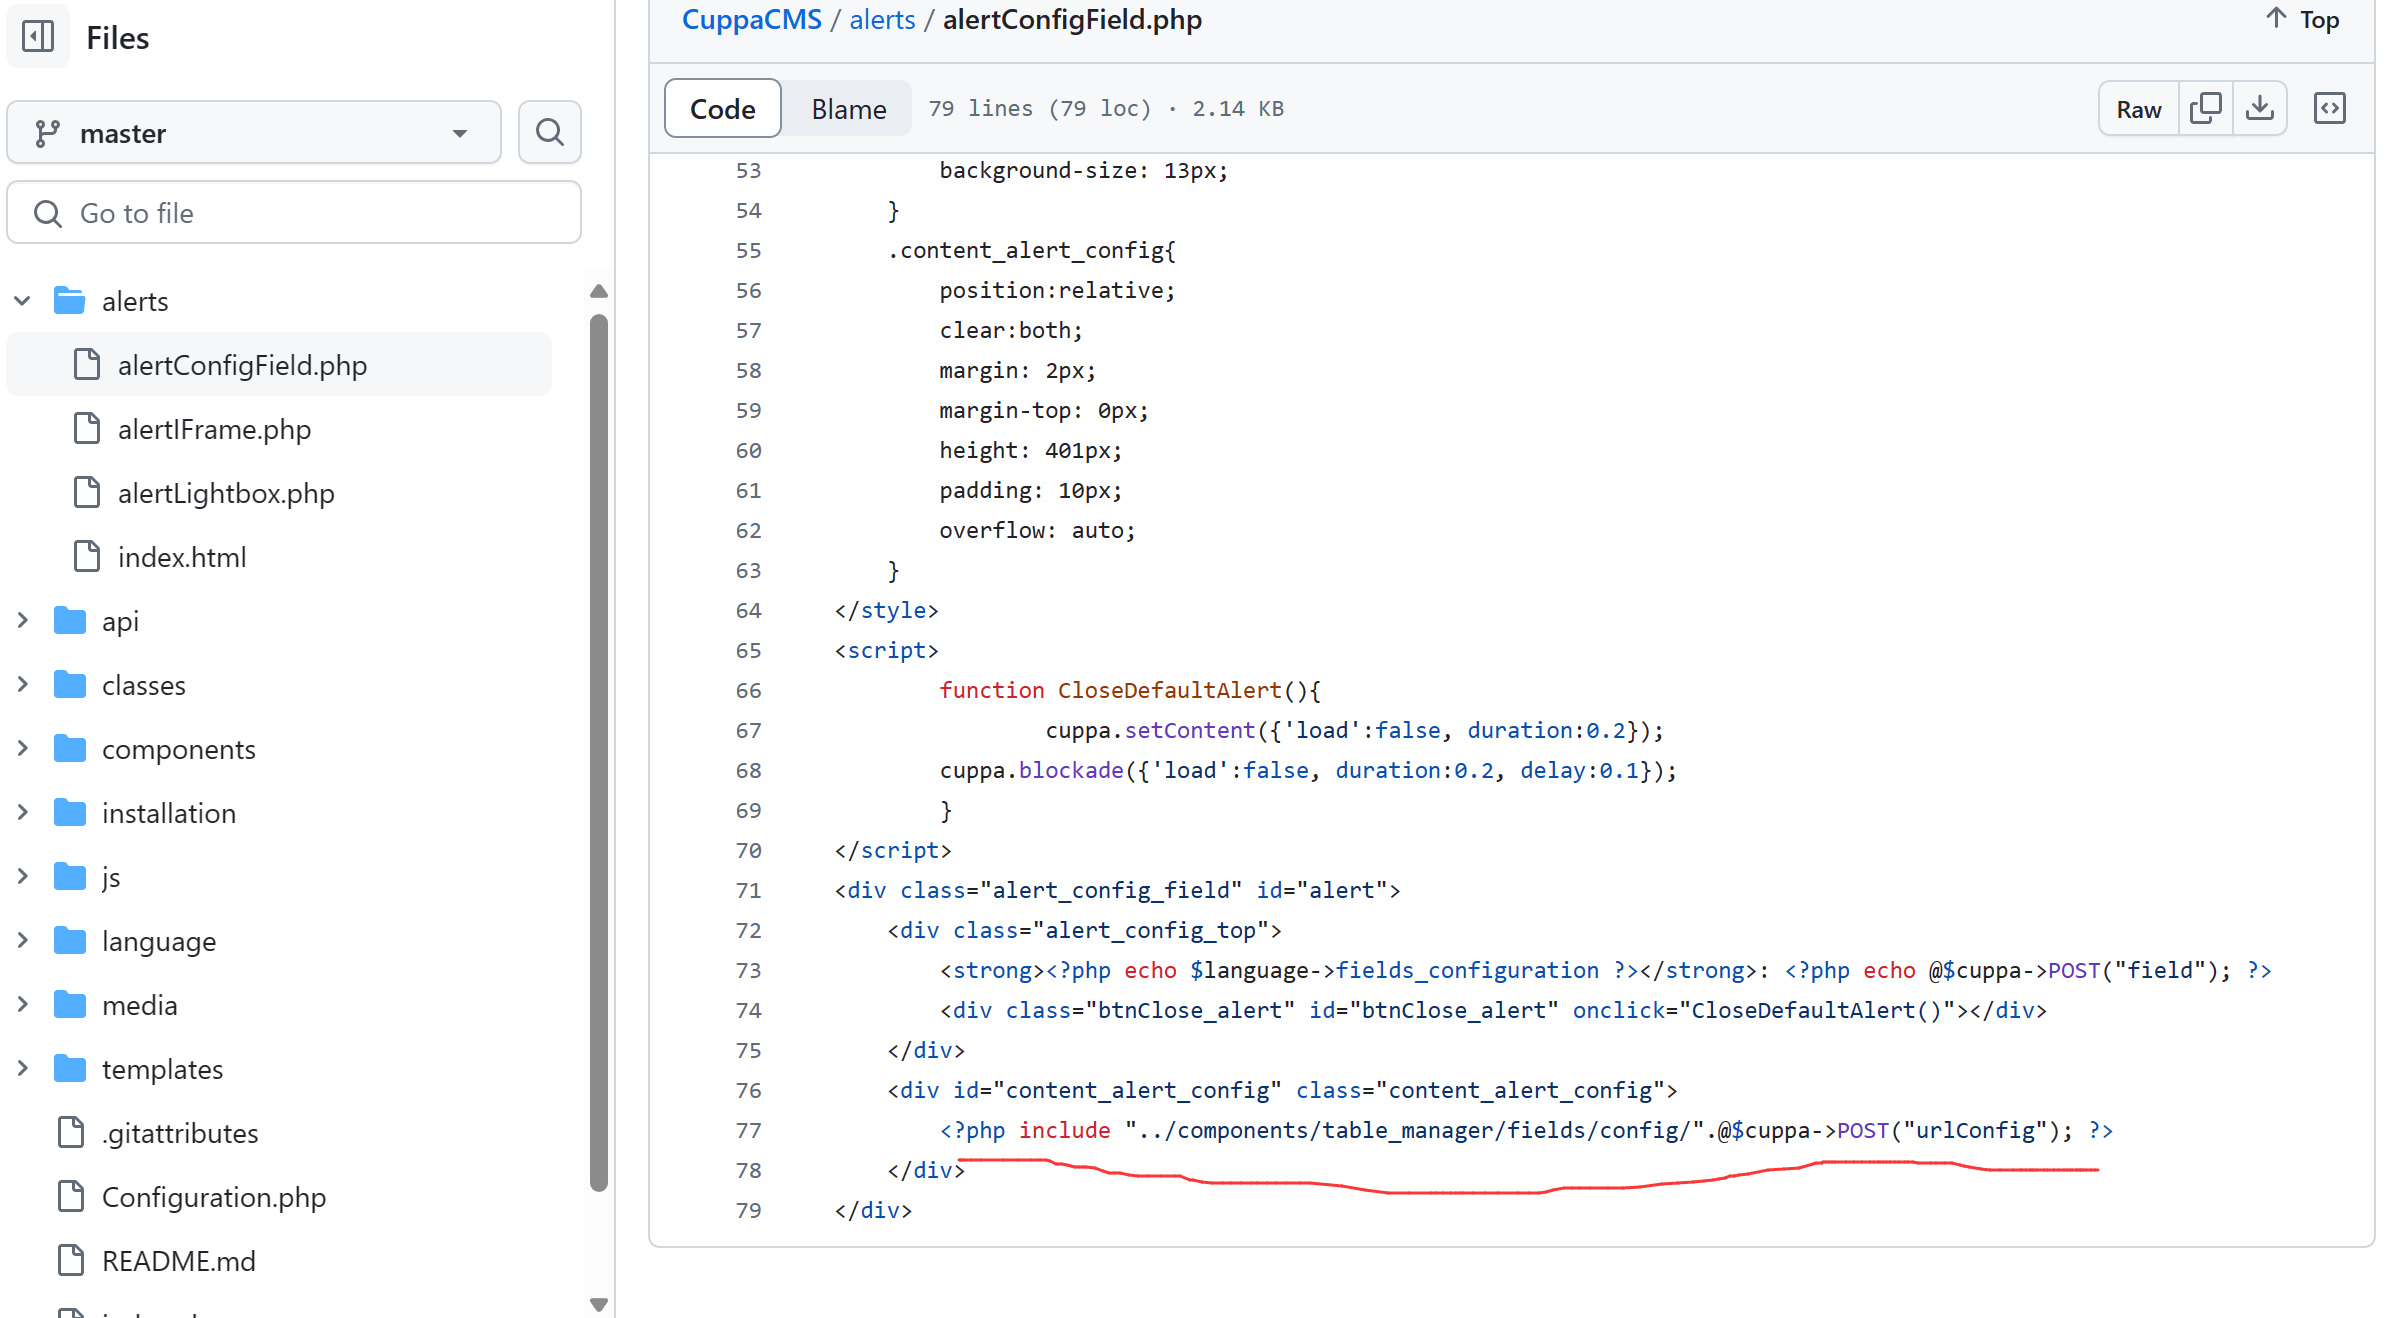
Task: Go to CuppaCMS breadcrumb link
Action: [x=751, y=20]
